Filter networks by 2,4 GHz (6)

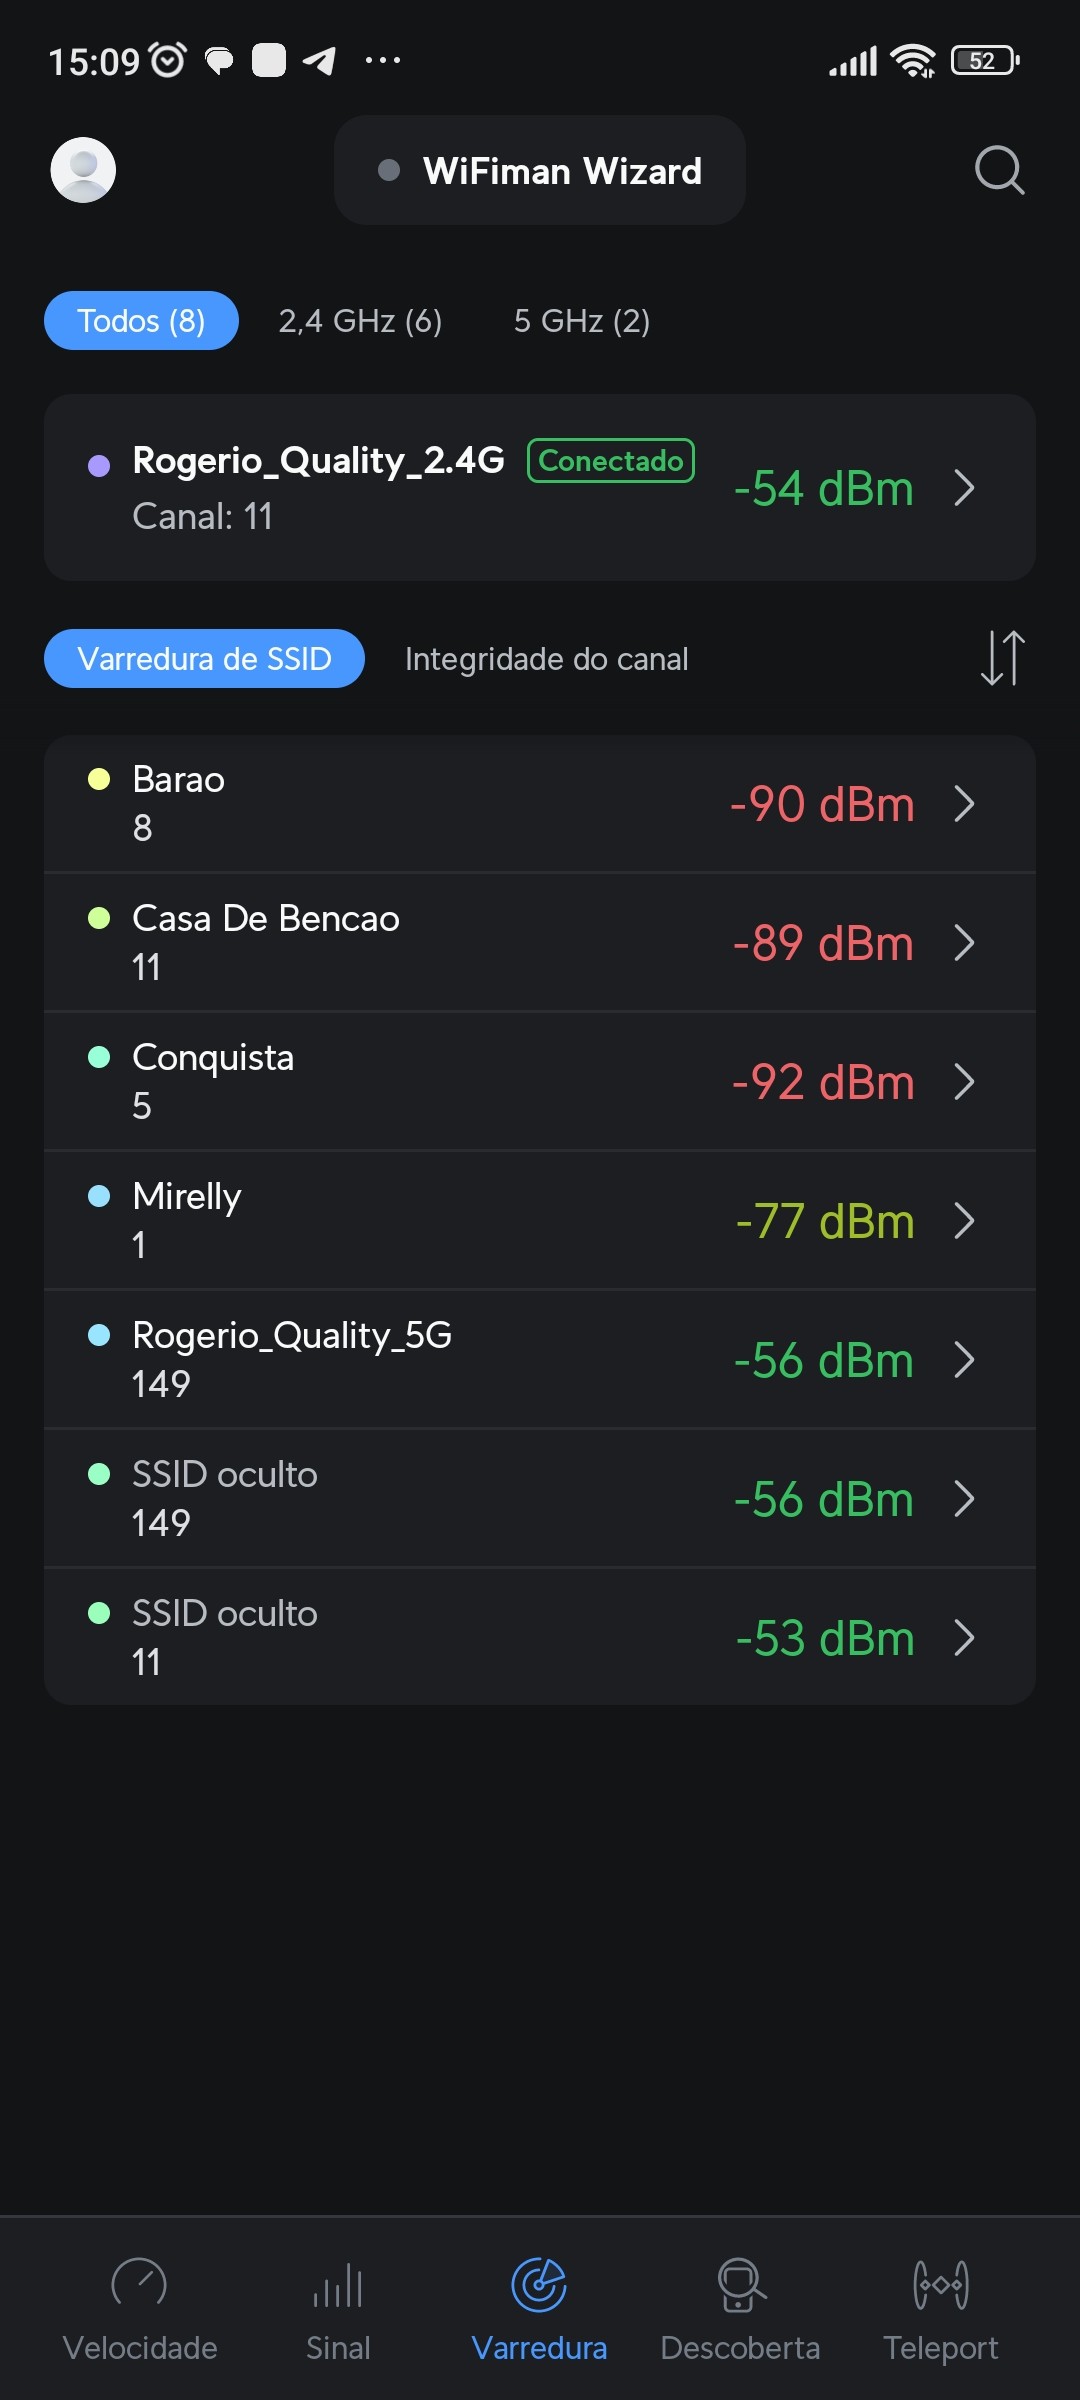click(360, 321)
